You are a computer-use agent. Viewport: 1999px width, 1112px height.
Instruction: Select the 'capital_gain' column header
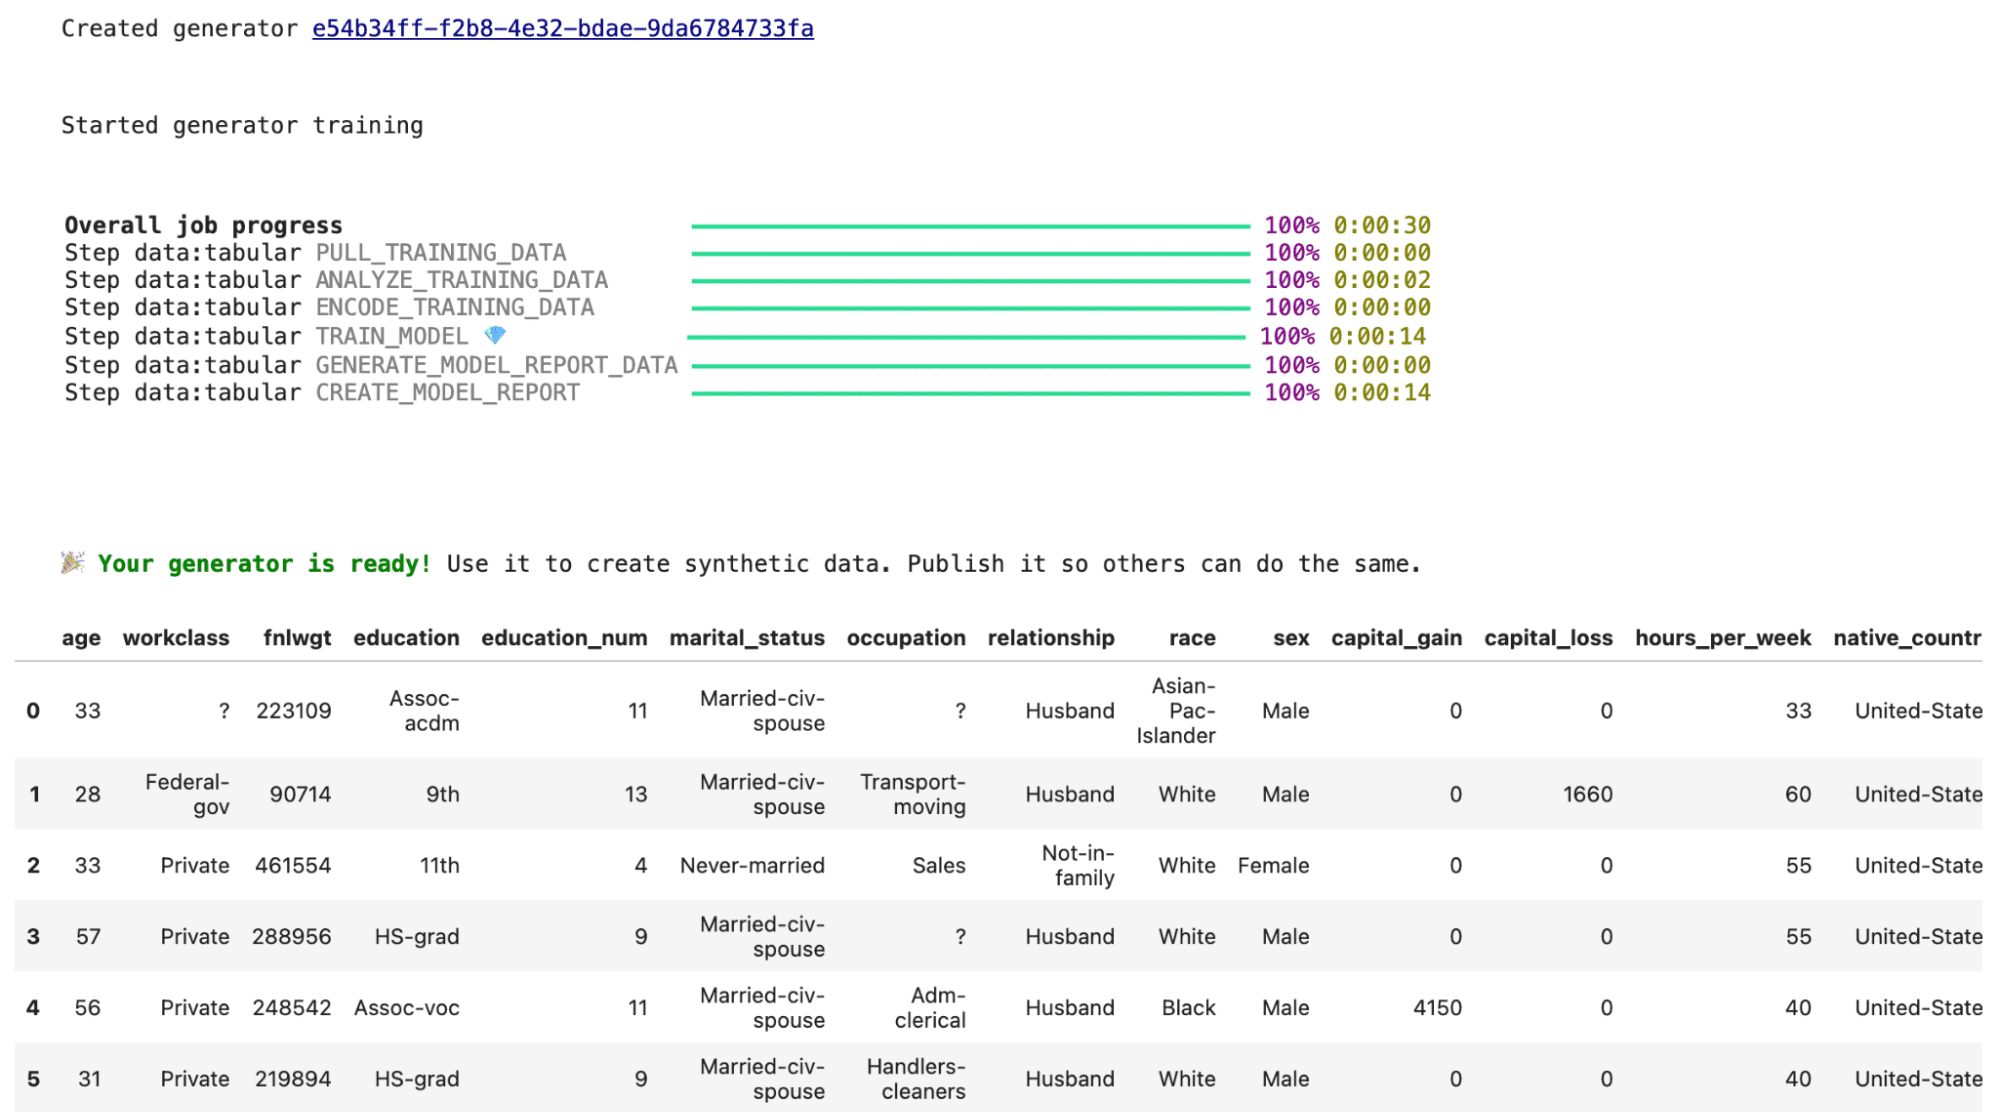coord(1396,638)
